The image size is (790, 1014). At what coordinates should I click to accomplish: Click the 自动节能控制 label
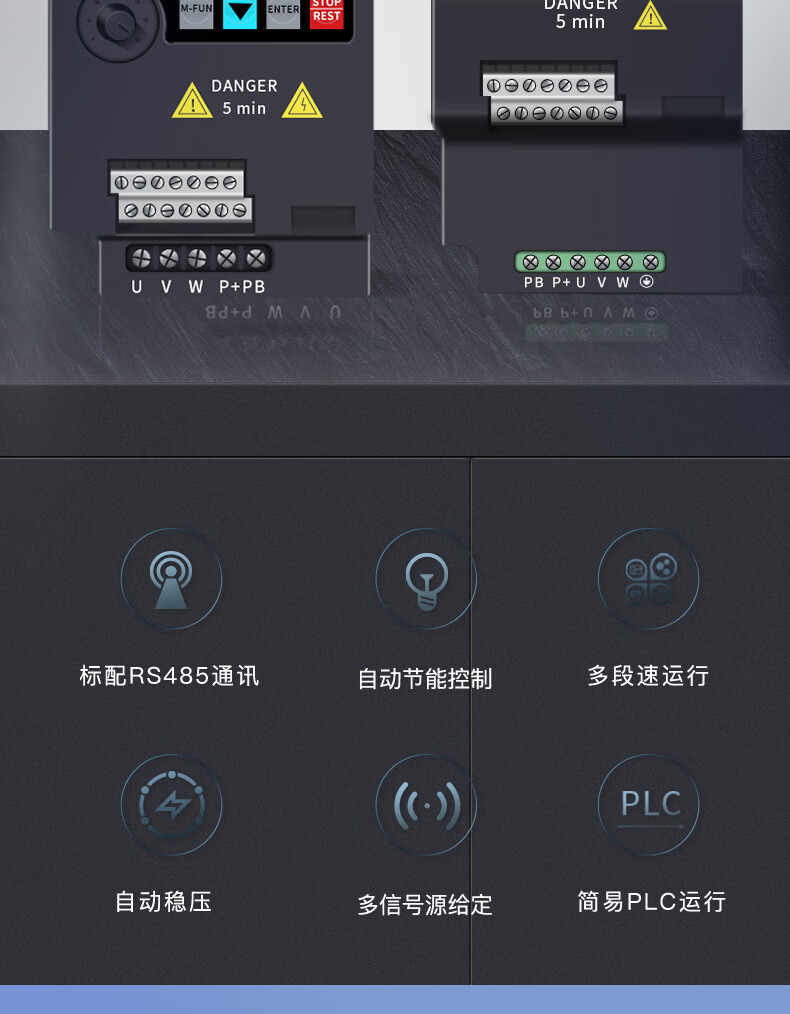tap(425, 679)
